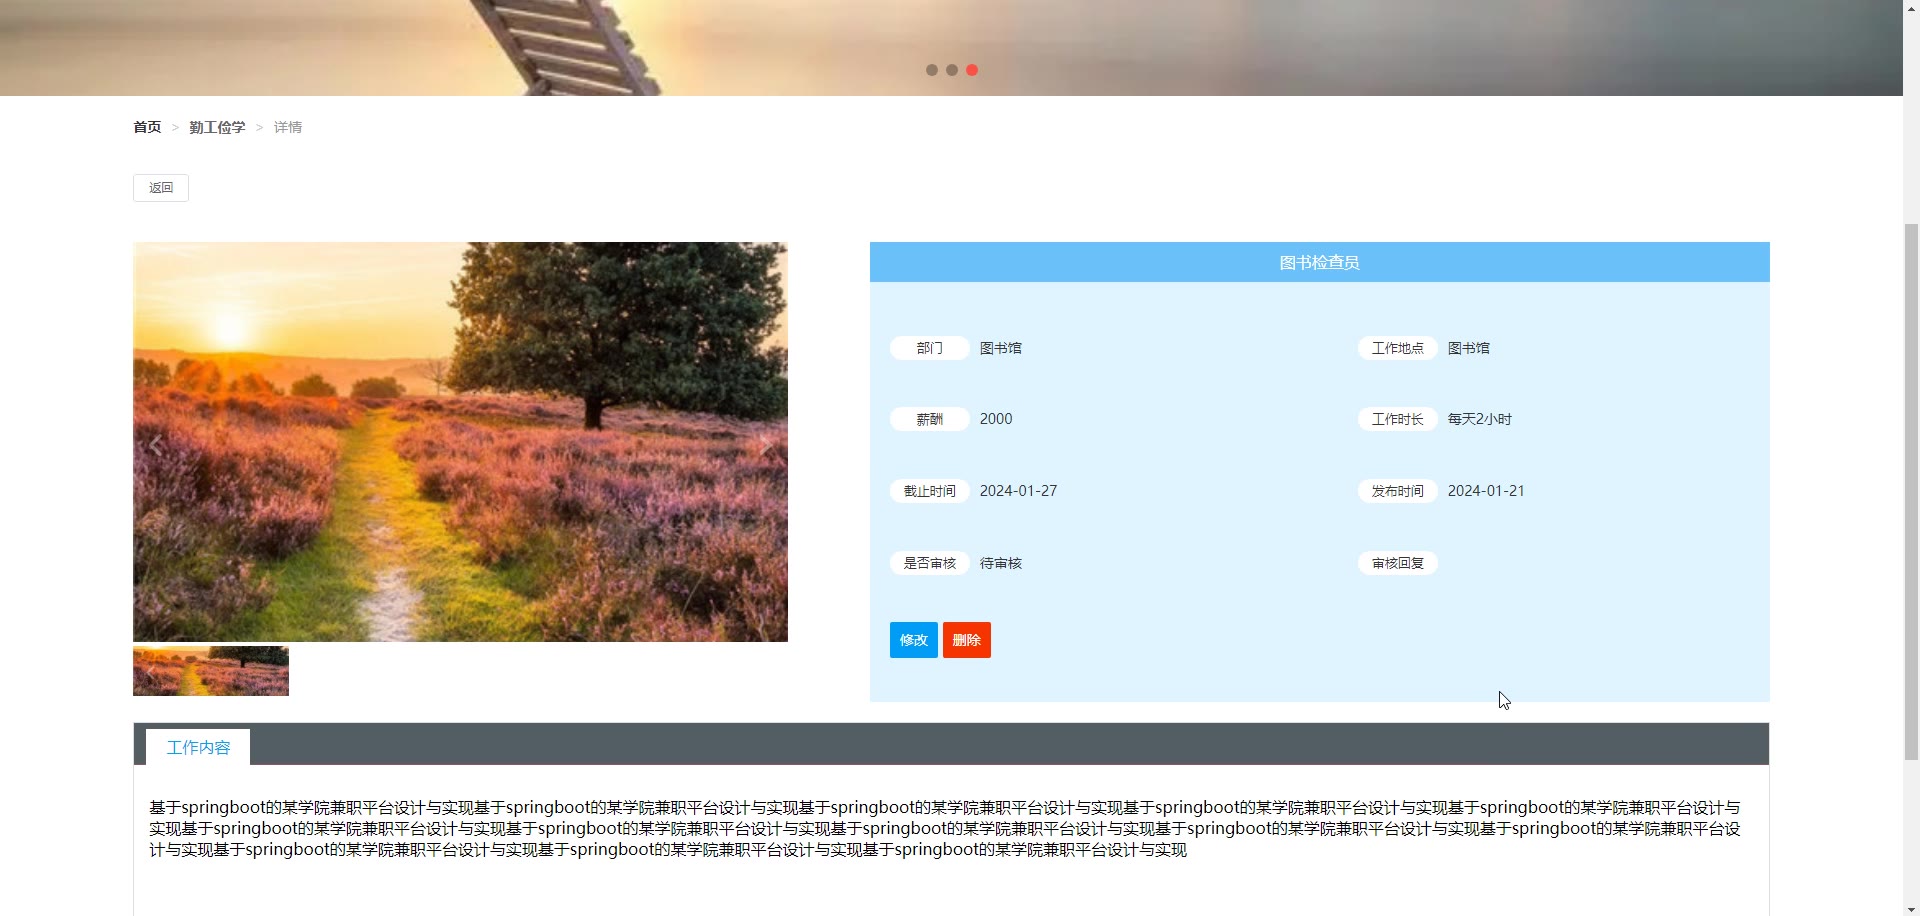
Task: Click the 工作时长 label pill
Action: coord(1398,419)
